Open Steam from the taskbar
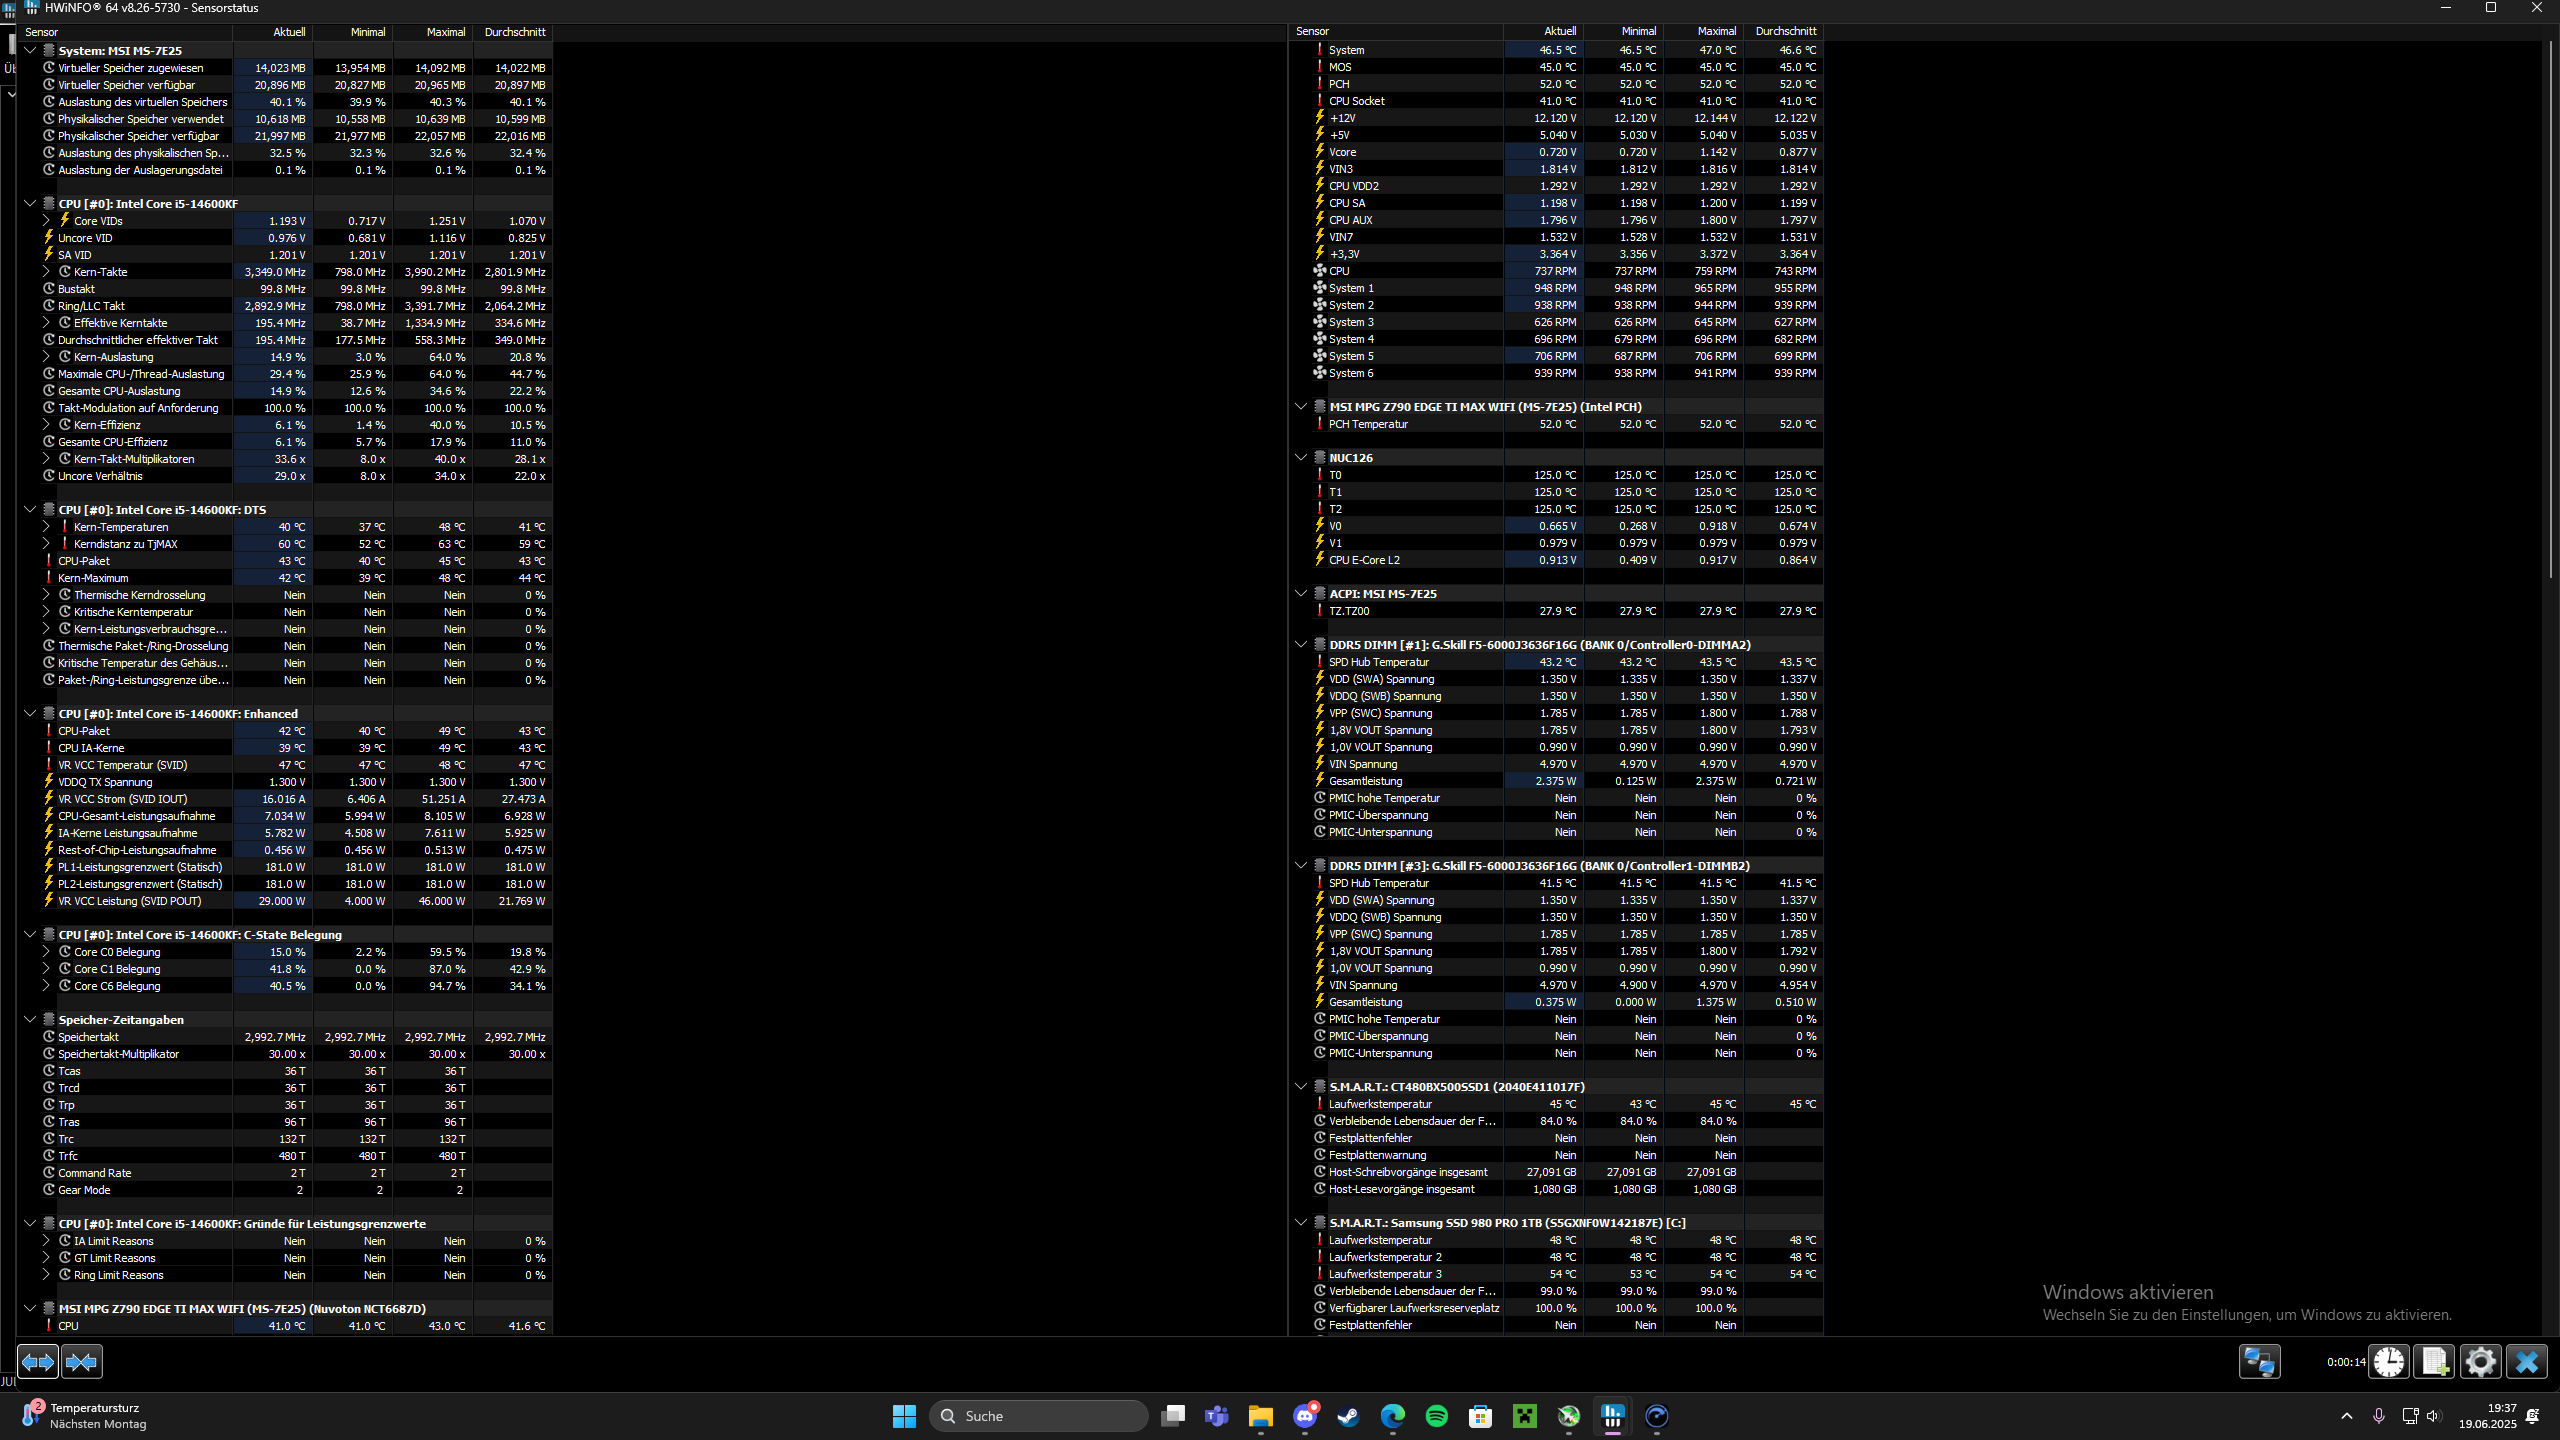 [x=1348, y=1416]
